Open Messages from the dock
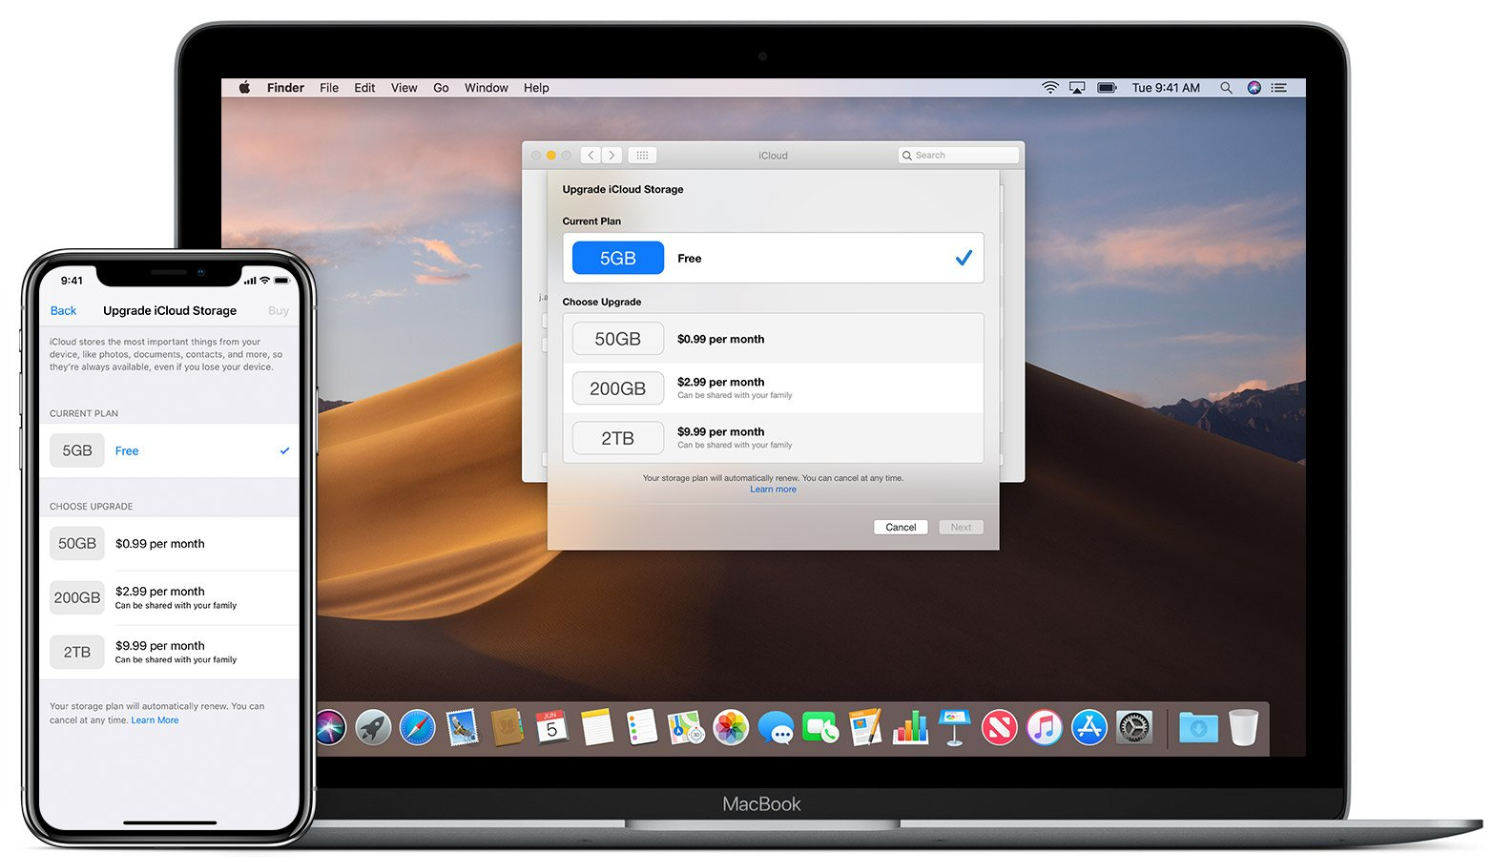This screenshot has width=1500, height=862. (776, 728)
